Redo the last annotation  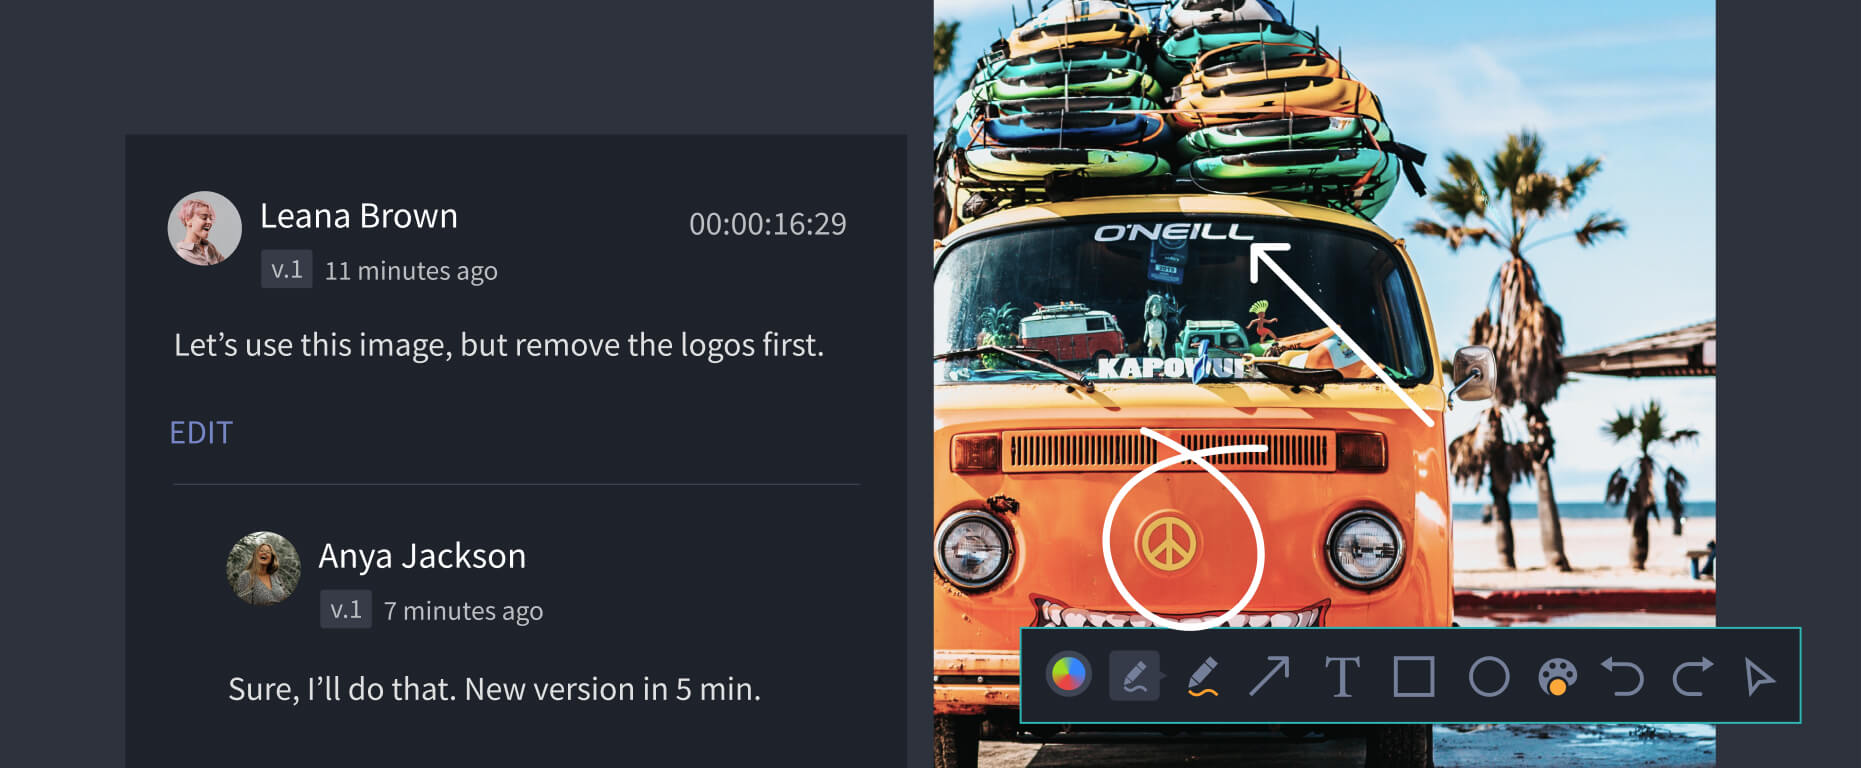point(1693,677)
